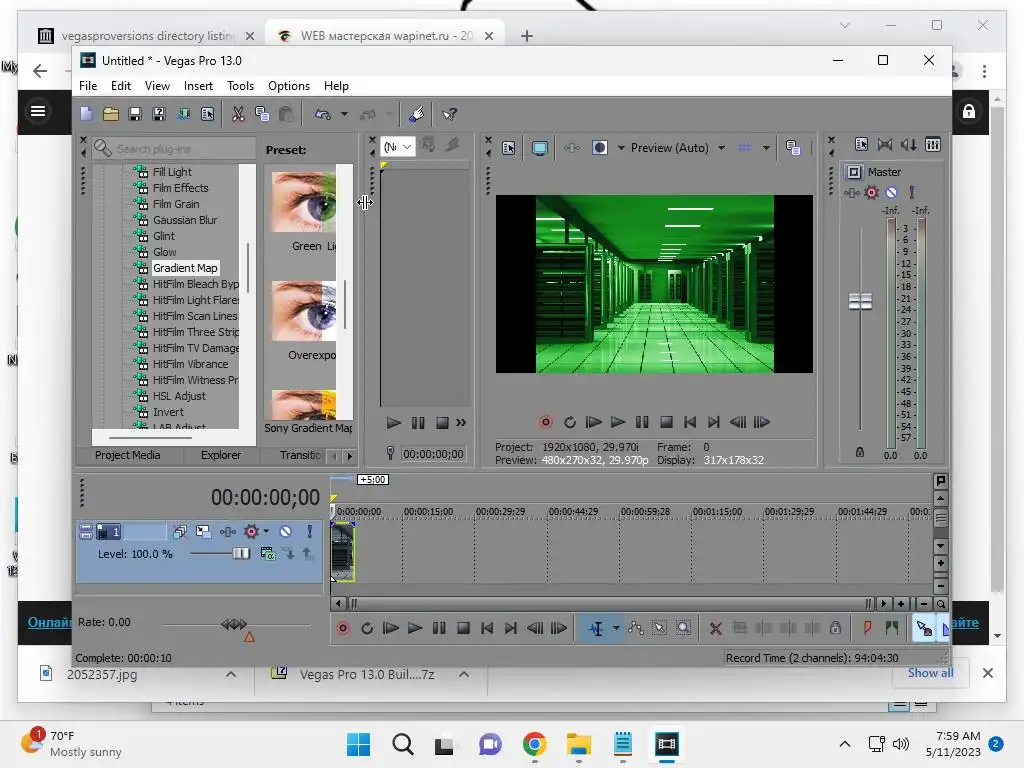Click the Save disk icon in toolbar
This screenshot has width=1024, height=768.
(135, 114)
